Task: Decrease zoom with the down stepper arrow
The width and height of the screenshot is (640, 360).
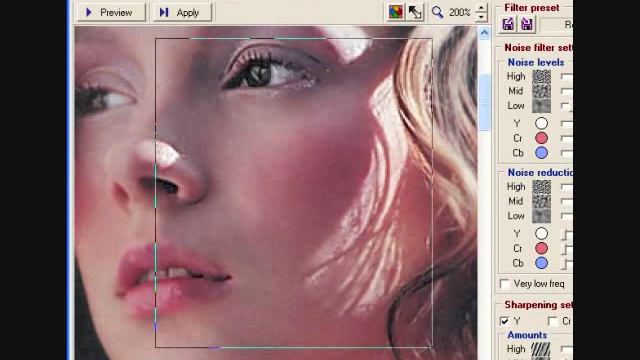Action: click(481, 17)
